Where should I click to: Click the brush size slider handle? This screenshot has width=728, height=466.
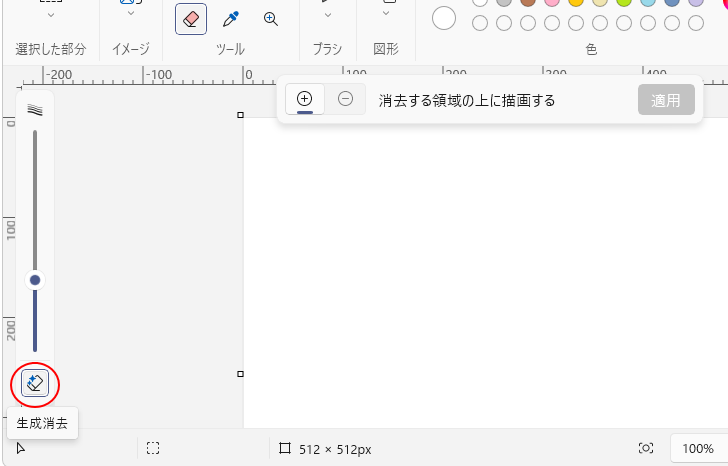(35, 280)
